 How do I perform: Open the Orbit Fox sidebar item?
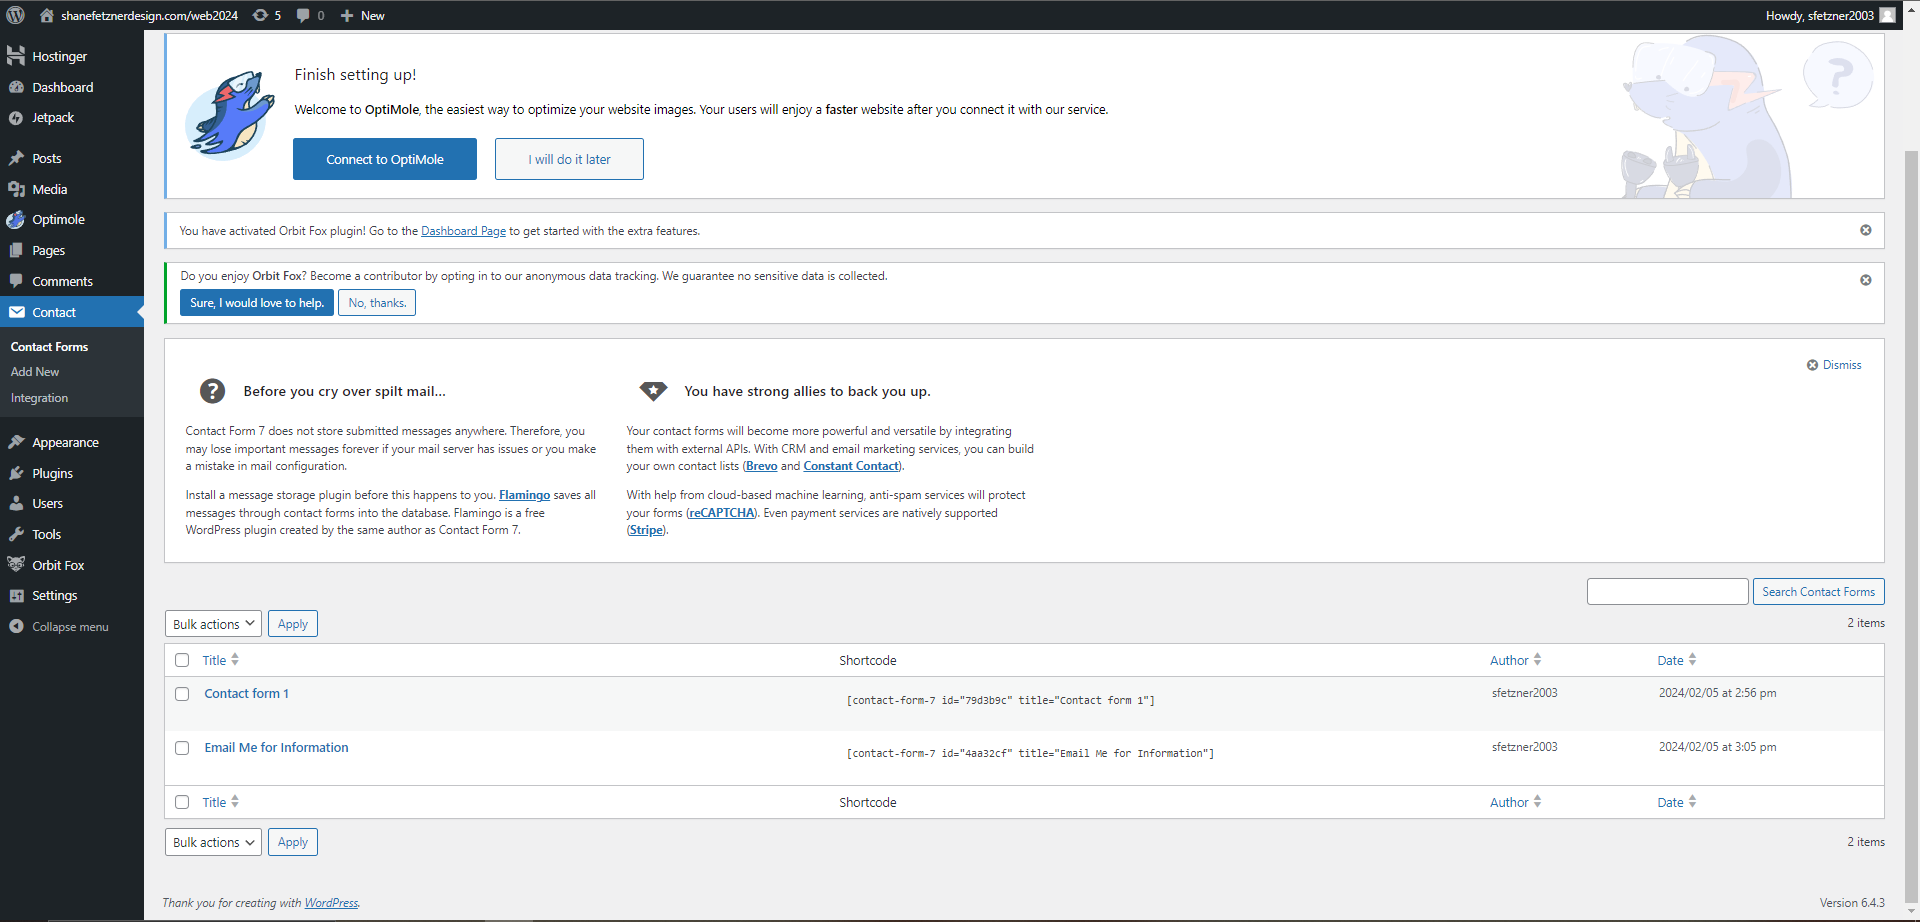pos(58,565)
